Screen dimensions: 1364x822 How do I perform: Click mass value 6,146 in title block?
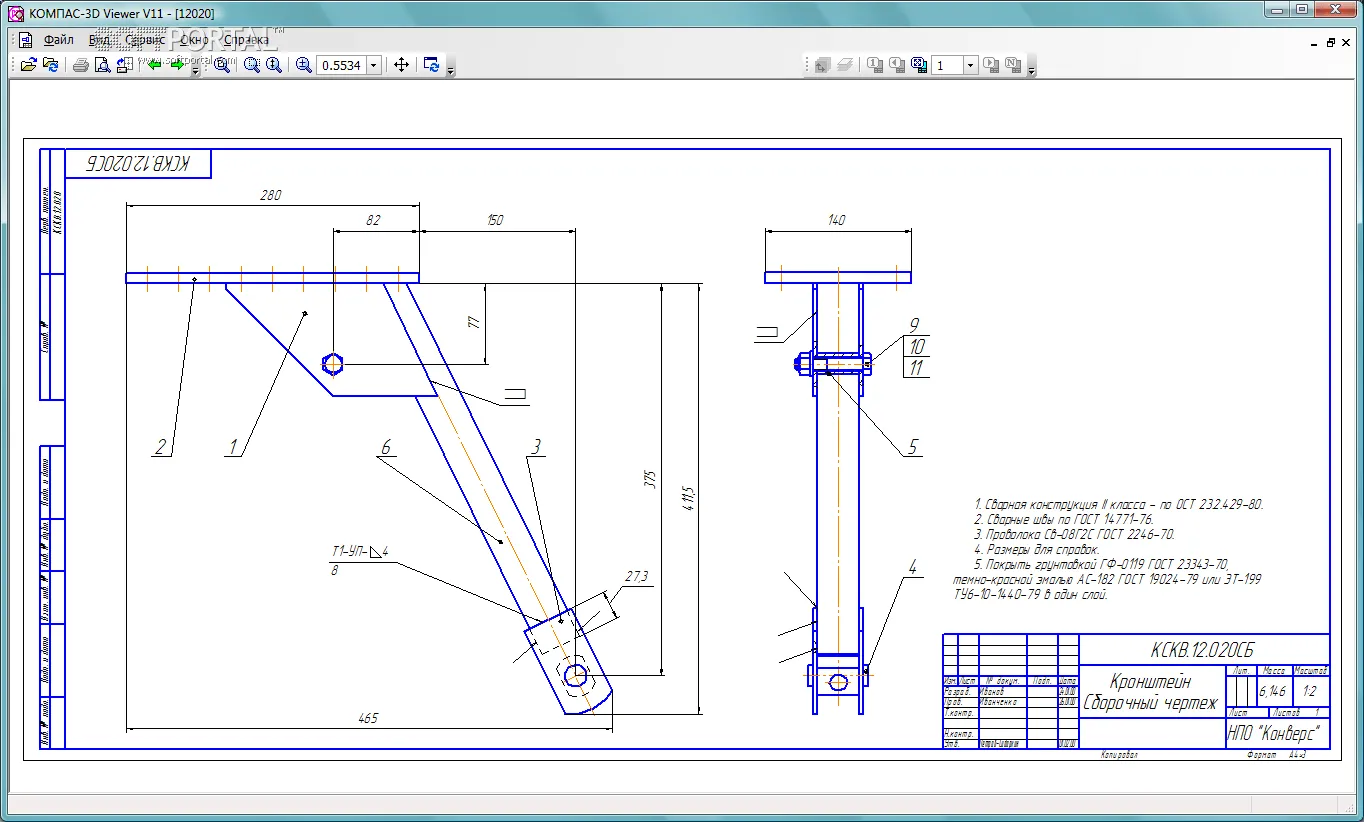(x=1272, y=691)
